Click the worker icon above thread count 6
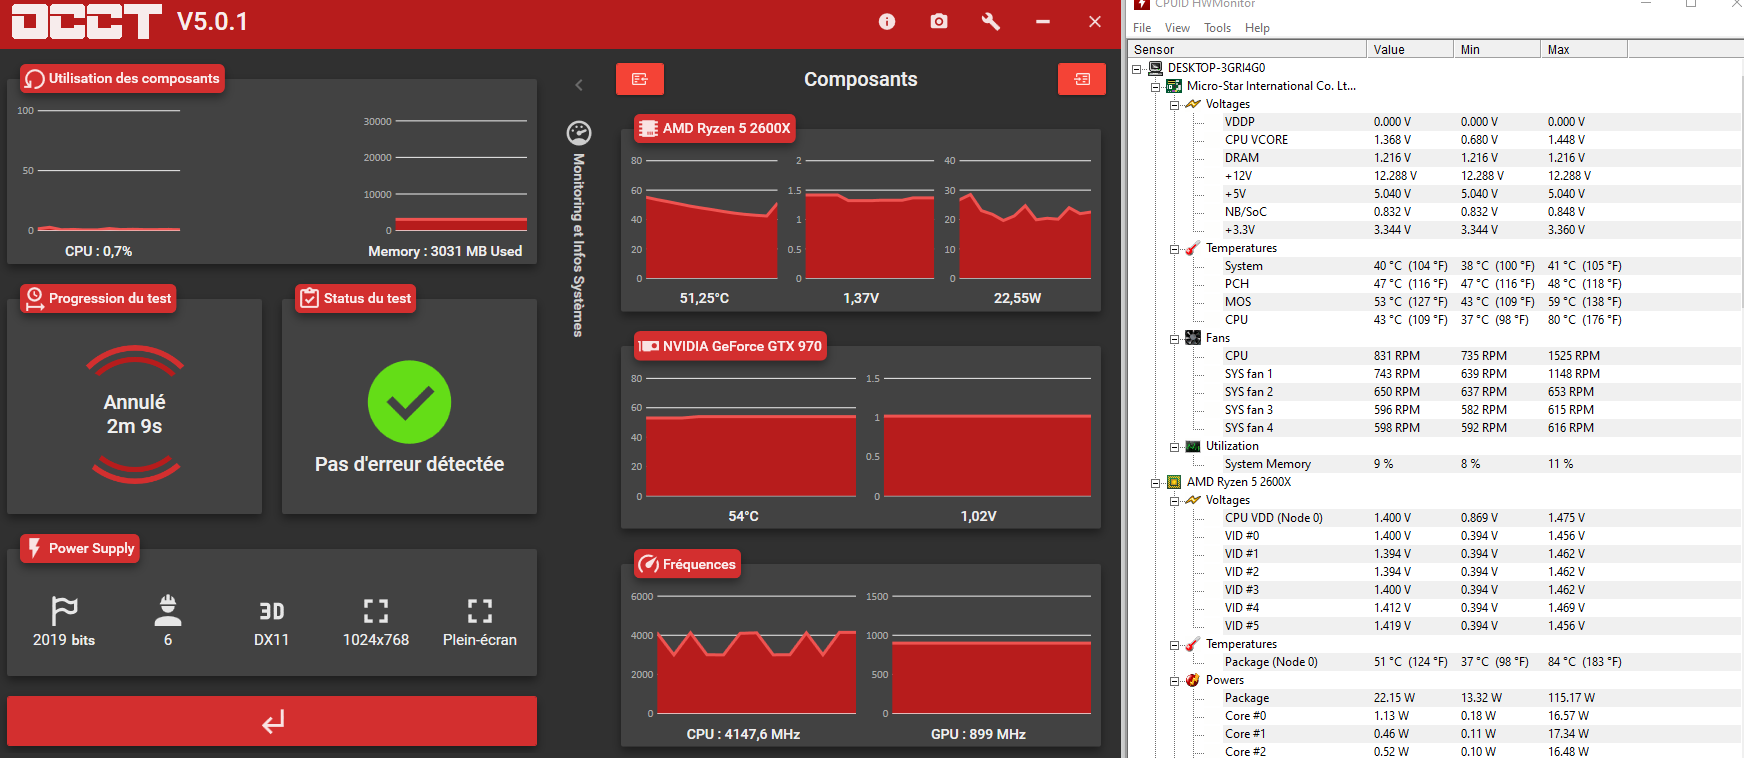This screenshot has width=1744, height=758. (168, 610)
